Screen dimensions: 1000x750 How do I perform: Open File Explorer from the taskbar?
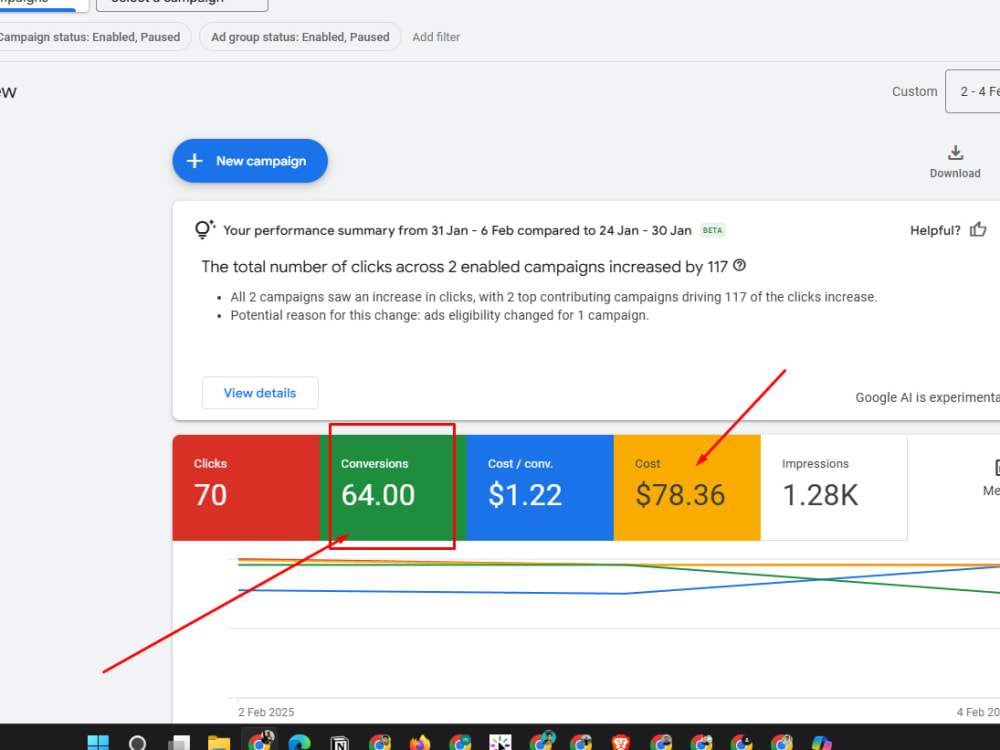click(219, 743)
